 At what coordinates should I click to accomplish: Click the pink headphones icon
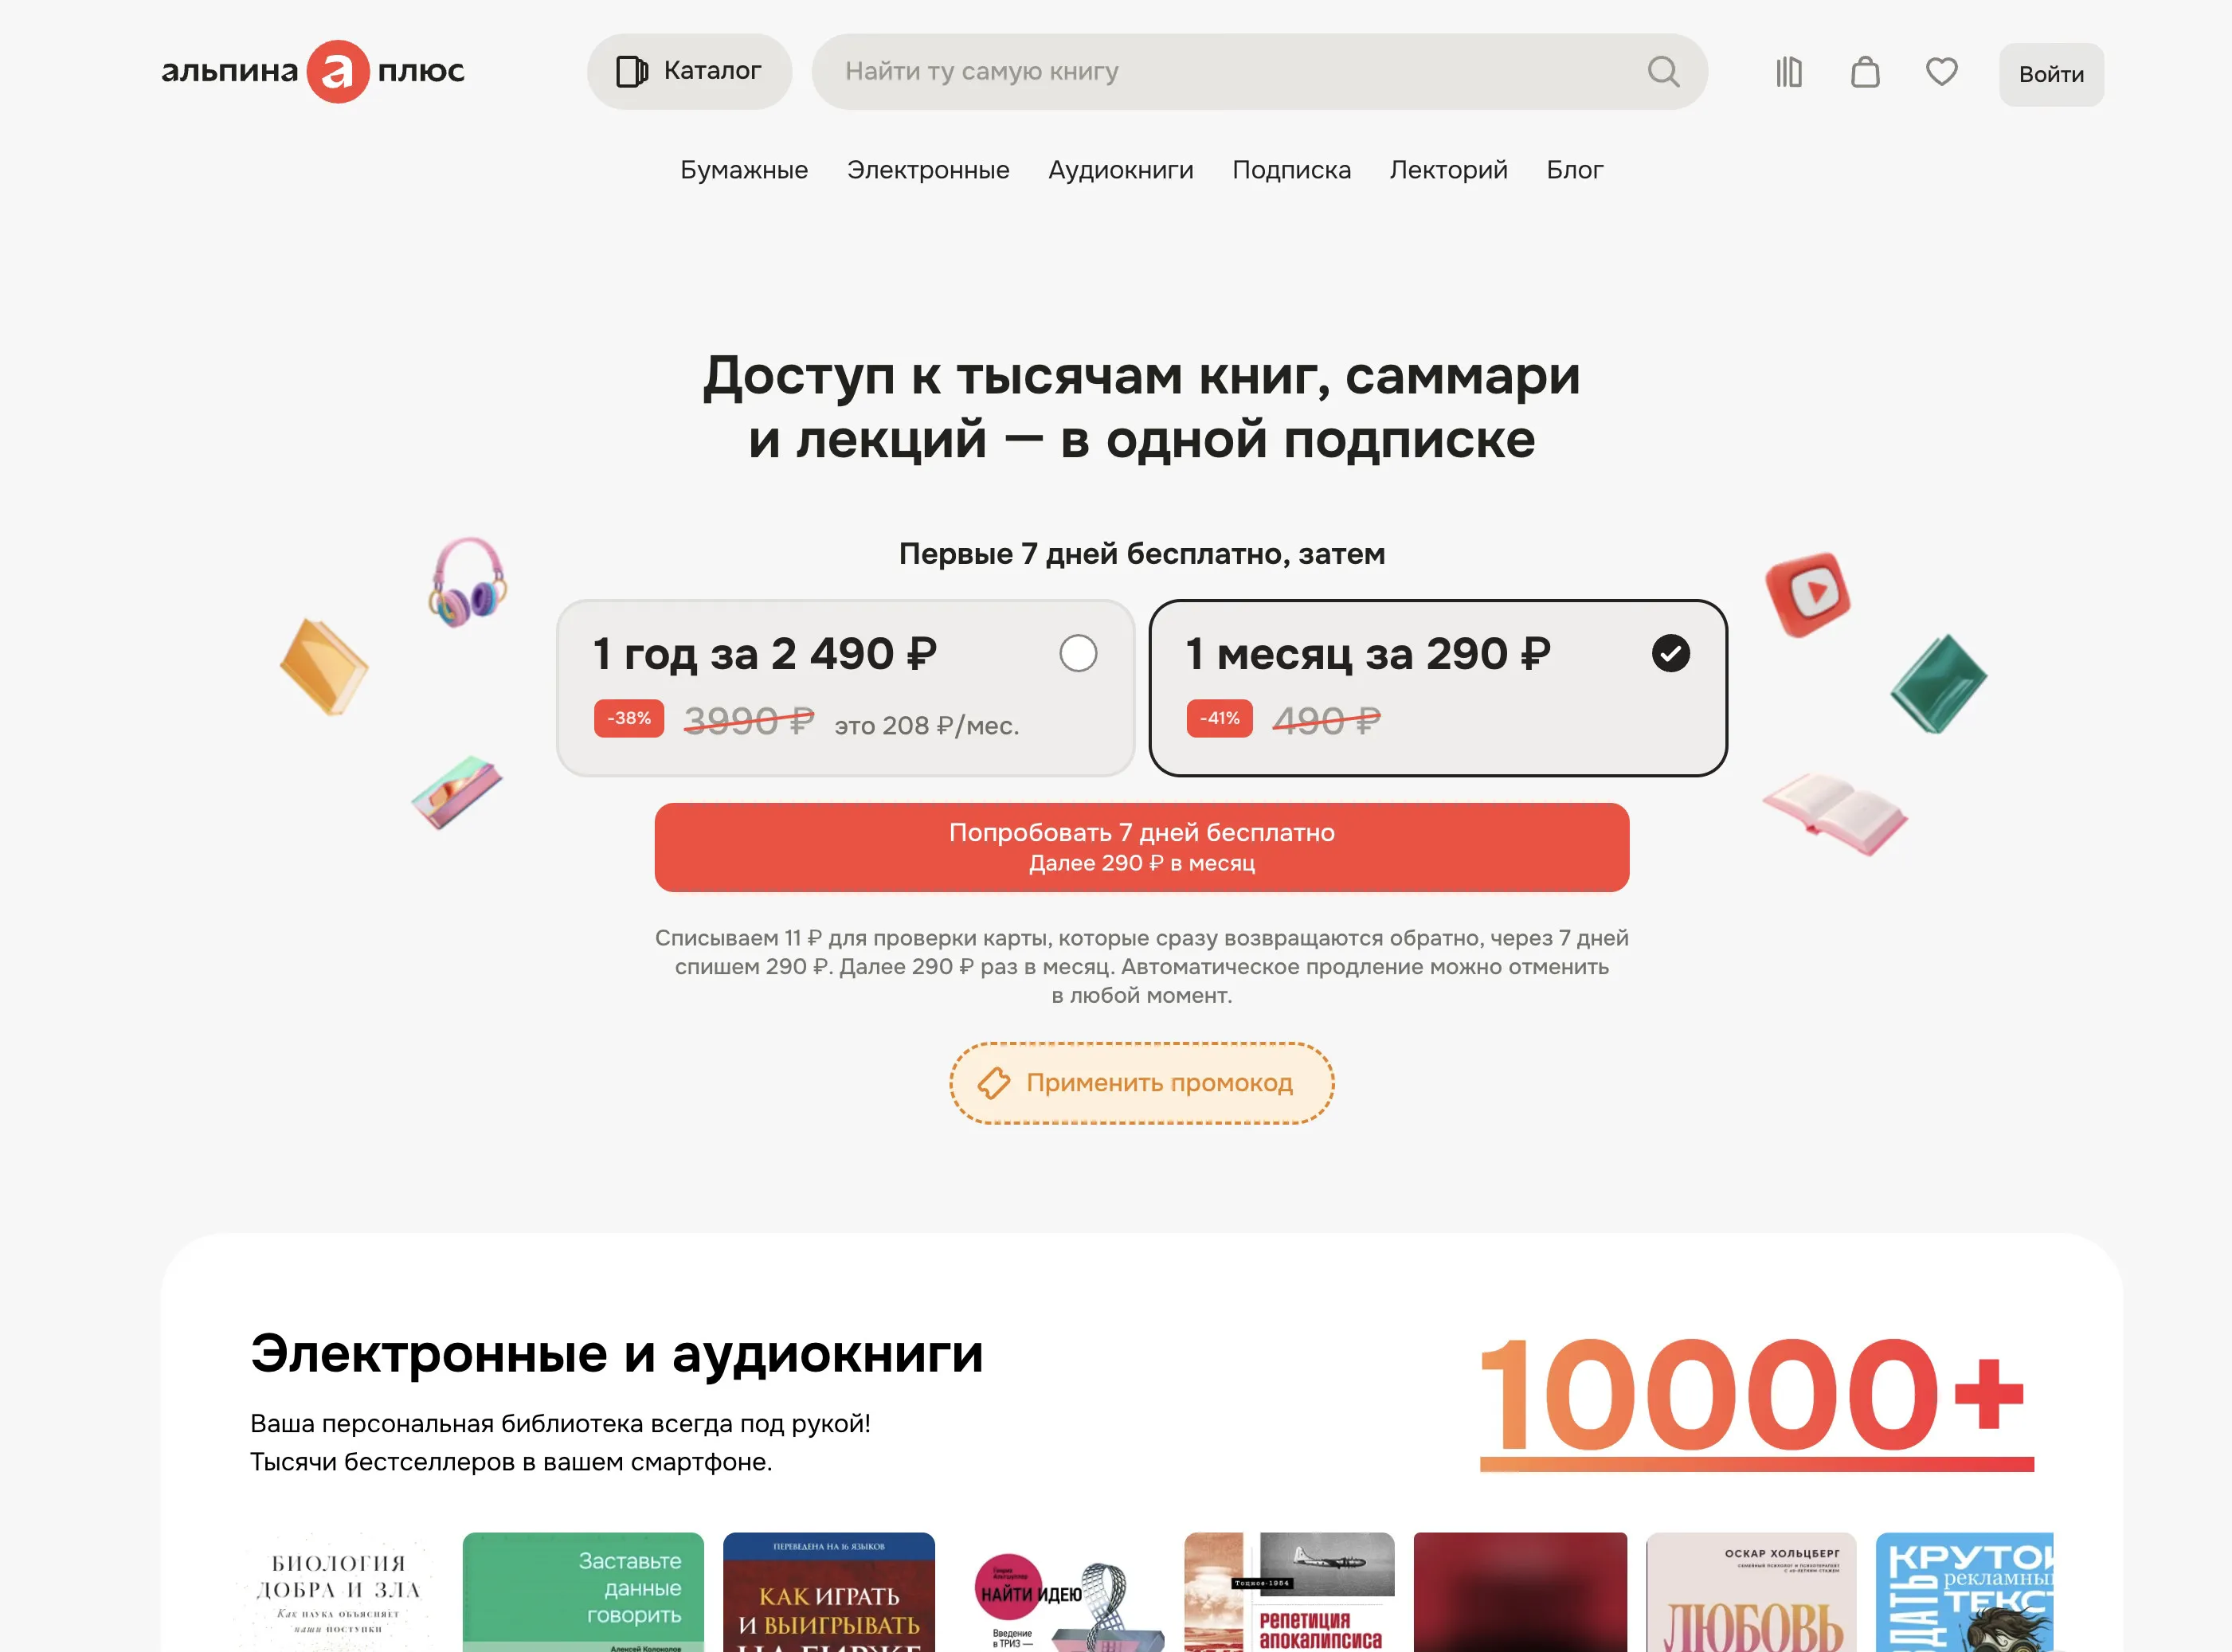[x=467, y=581]
